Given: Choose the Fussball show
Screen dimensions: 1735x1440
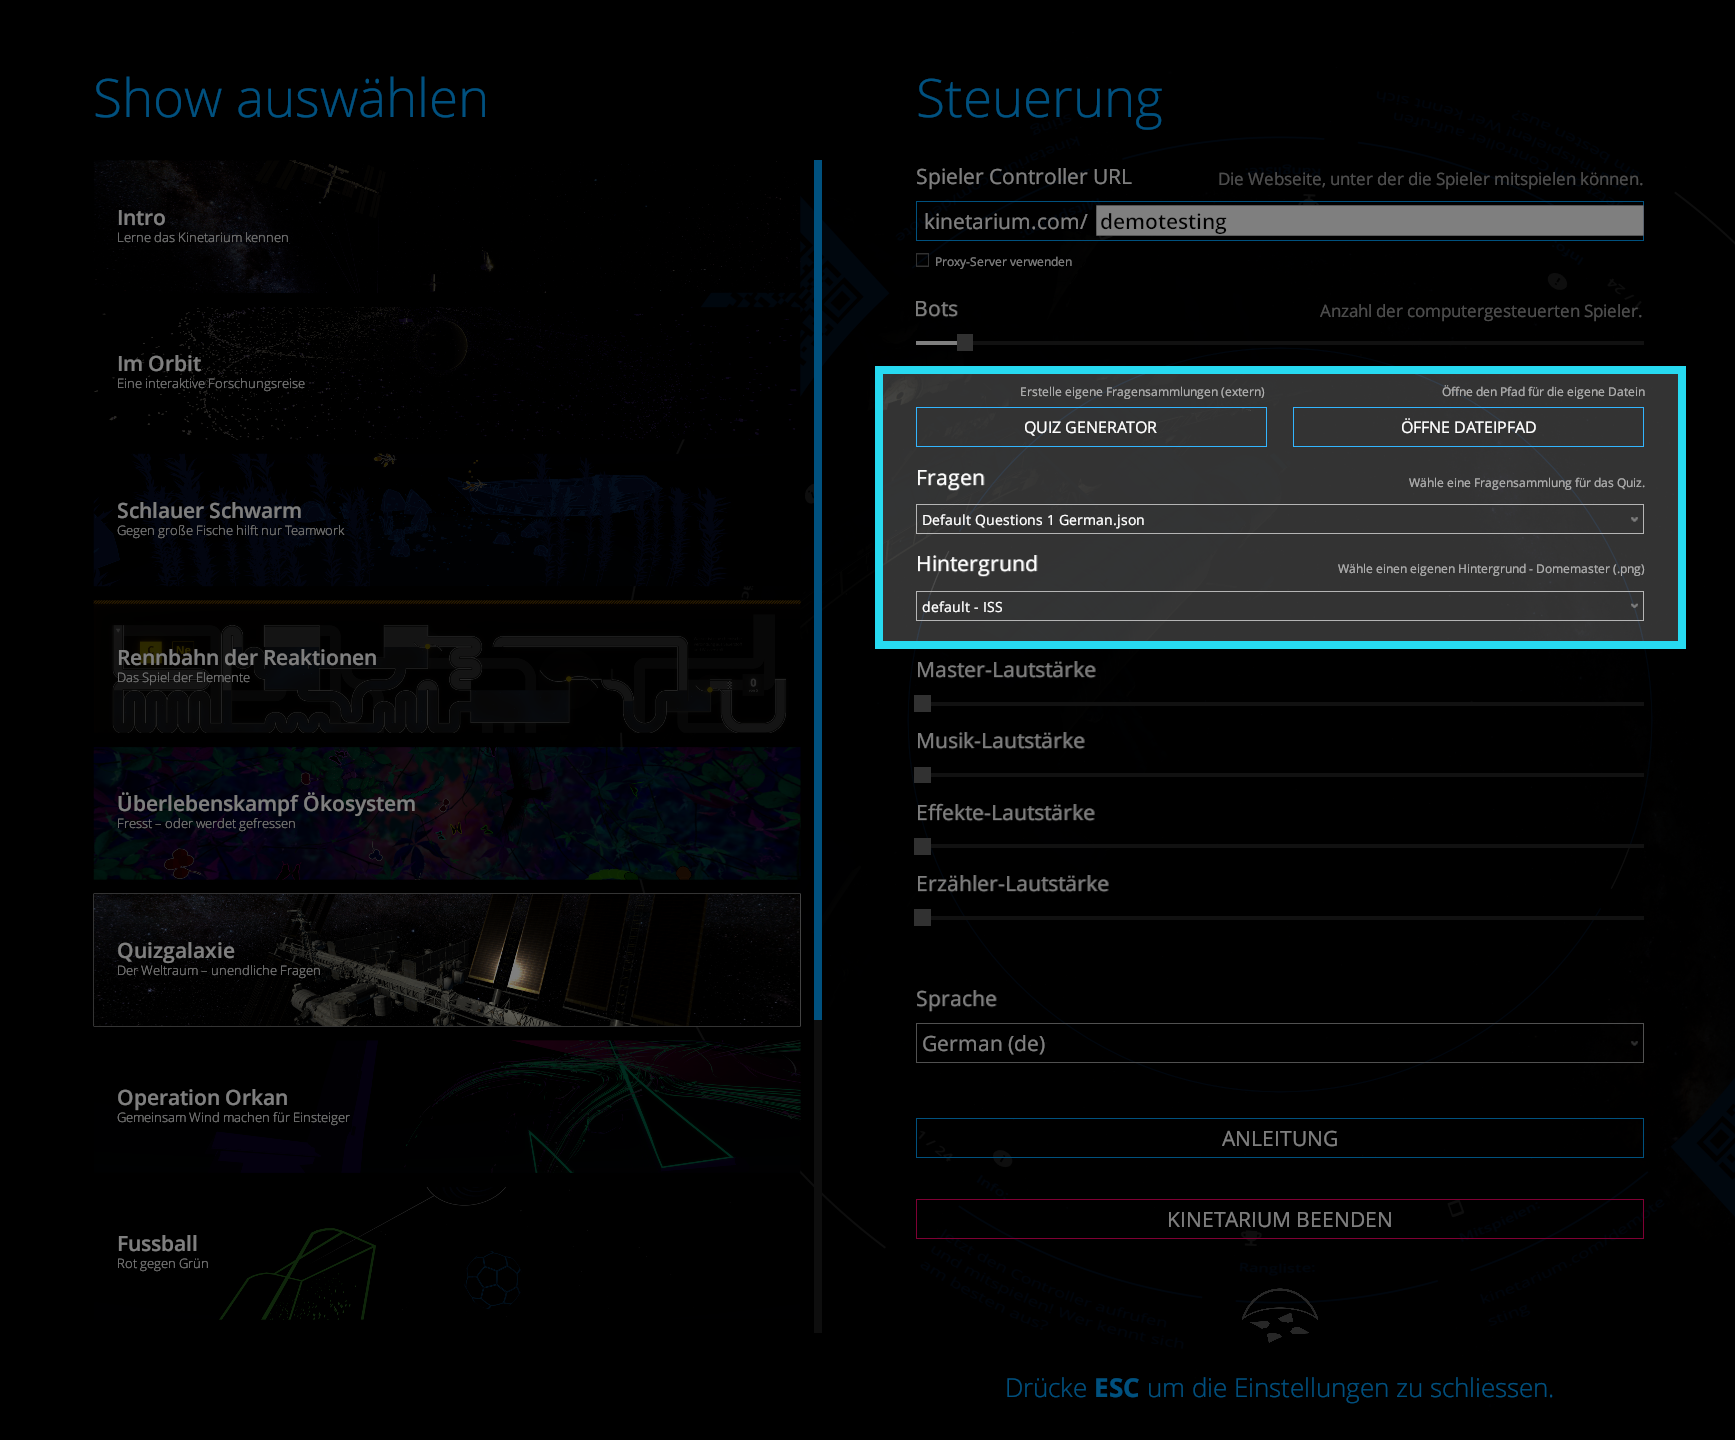Looking at the screenshot, I should (x=446, y=1252).
